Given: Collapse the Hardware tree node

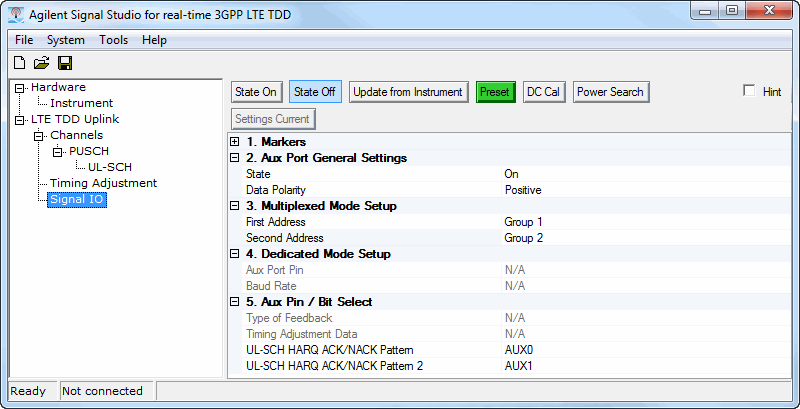Looking at the screenshot, I should 19,87.
